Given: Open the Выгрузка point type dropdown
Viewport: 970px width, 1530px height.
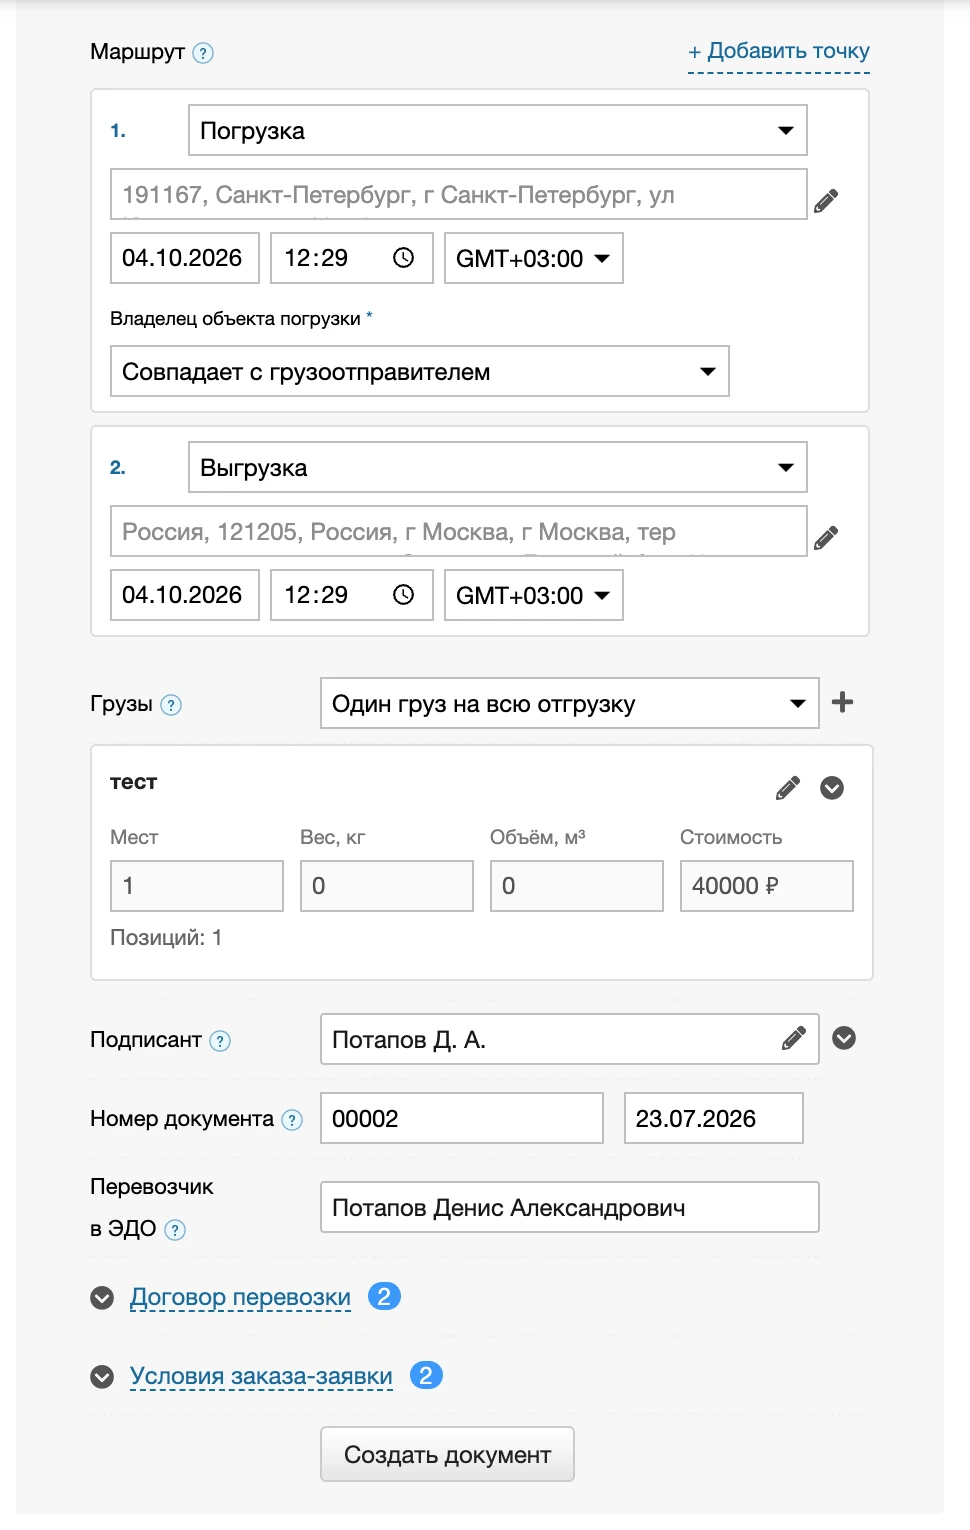Looking at the screenshot, I should click(498, 467).
